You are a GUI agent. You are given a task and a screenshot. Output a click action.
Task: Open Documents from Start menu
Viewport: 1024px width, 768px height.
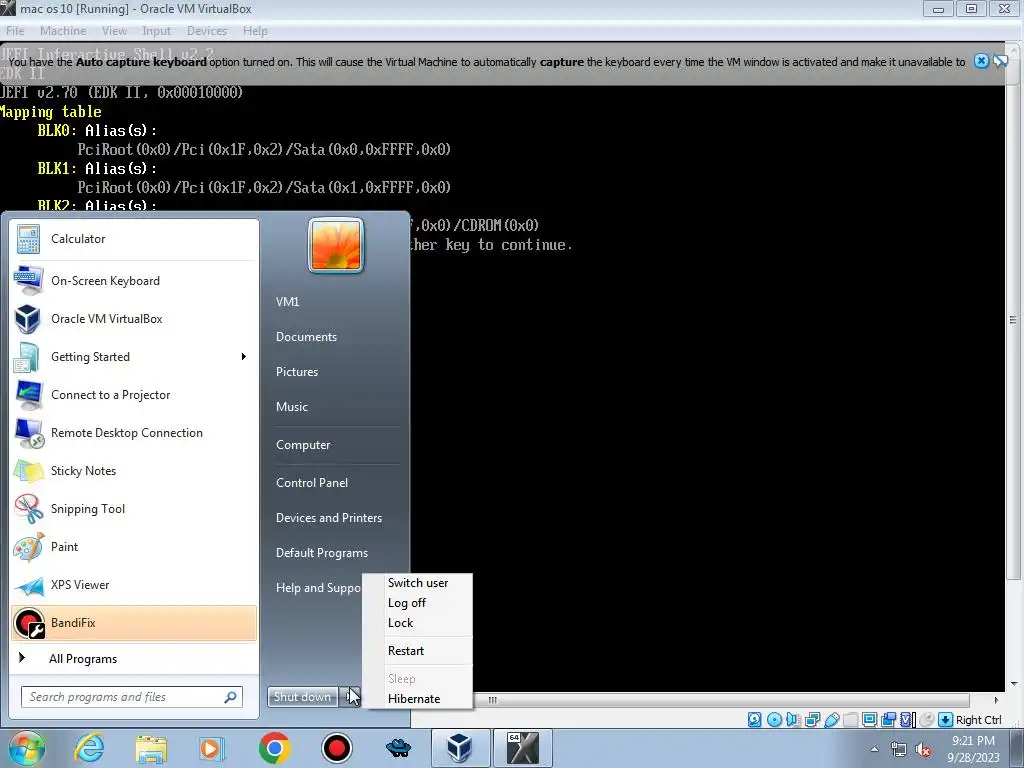306,337
